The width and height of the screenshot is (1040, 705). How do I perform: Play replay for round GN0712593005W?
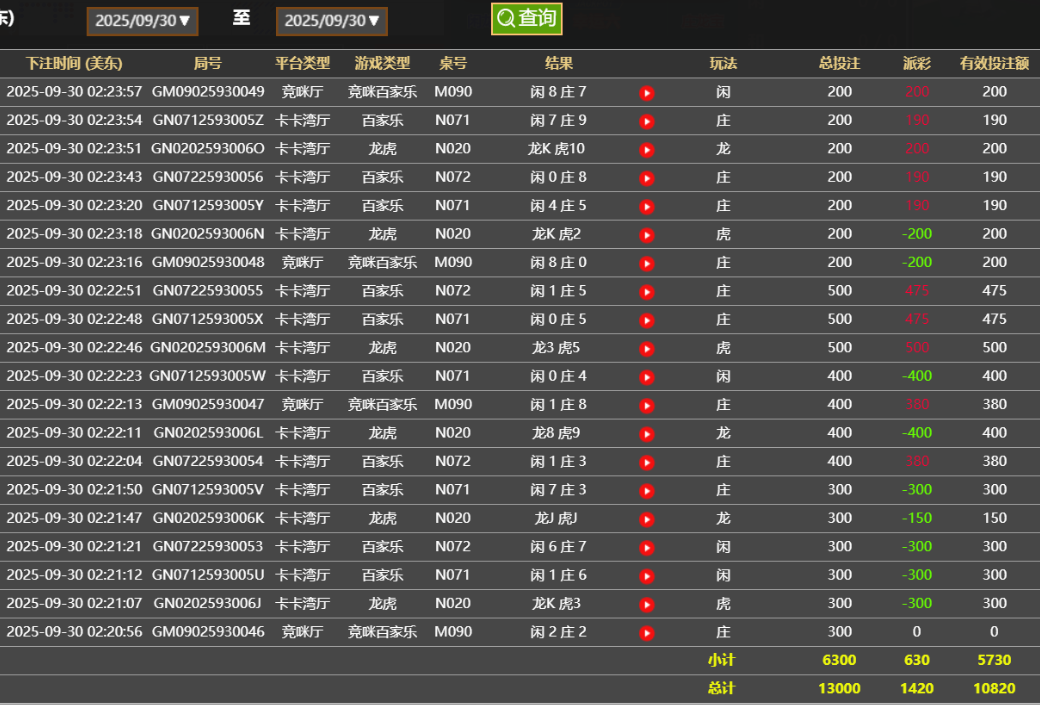tap(647, 376)
